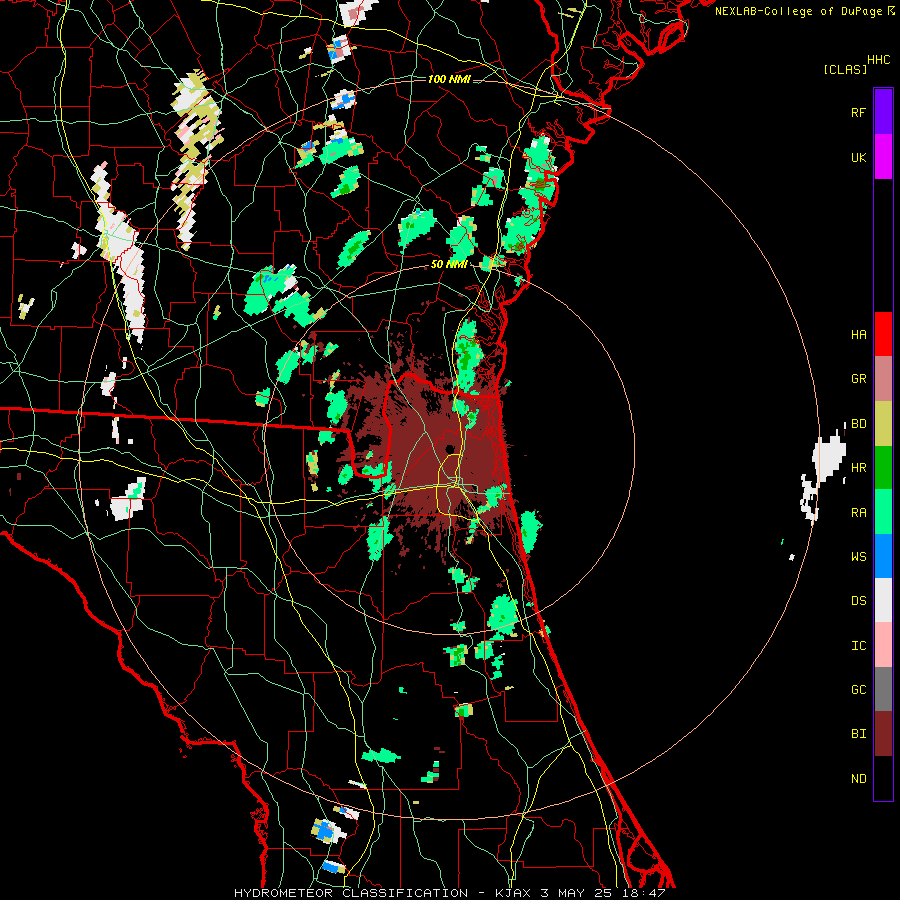The width and height of the screenshot is (900, 900).
Task: Pick the HR dark green legend swatch
Action: click(x=883, y=468)
